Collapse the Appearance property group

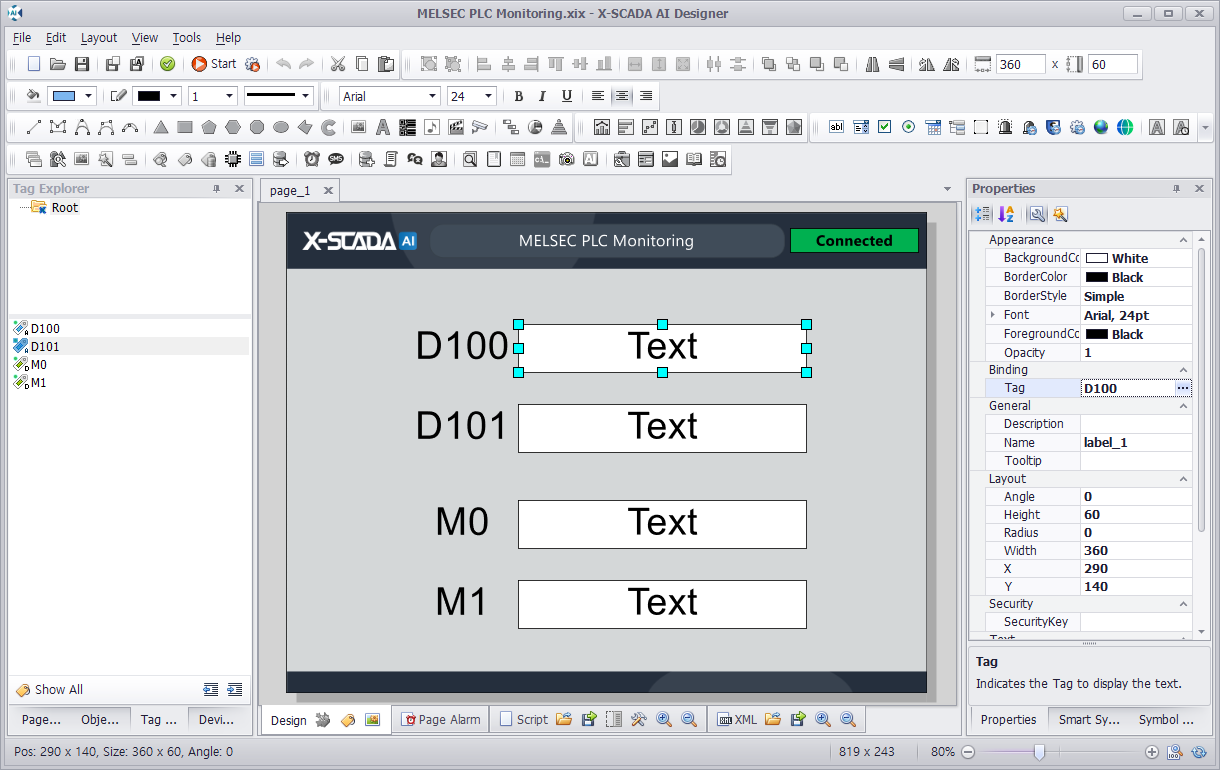coord(1184,240)
